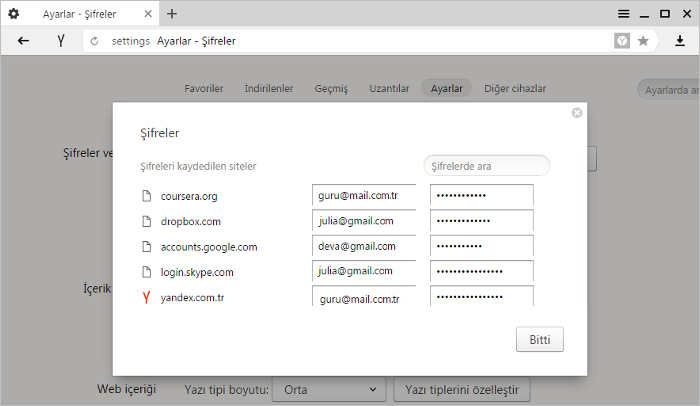Select the yandex.com.tr username field
Image resolution: width=700 pixels, height=406 pixels.
[x=364, y=296]
